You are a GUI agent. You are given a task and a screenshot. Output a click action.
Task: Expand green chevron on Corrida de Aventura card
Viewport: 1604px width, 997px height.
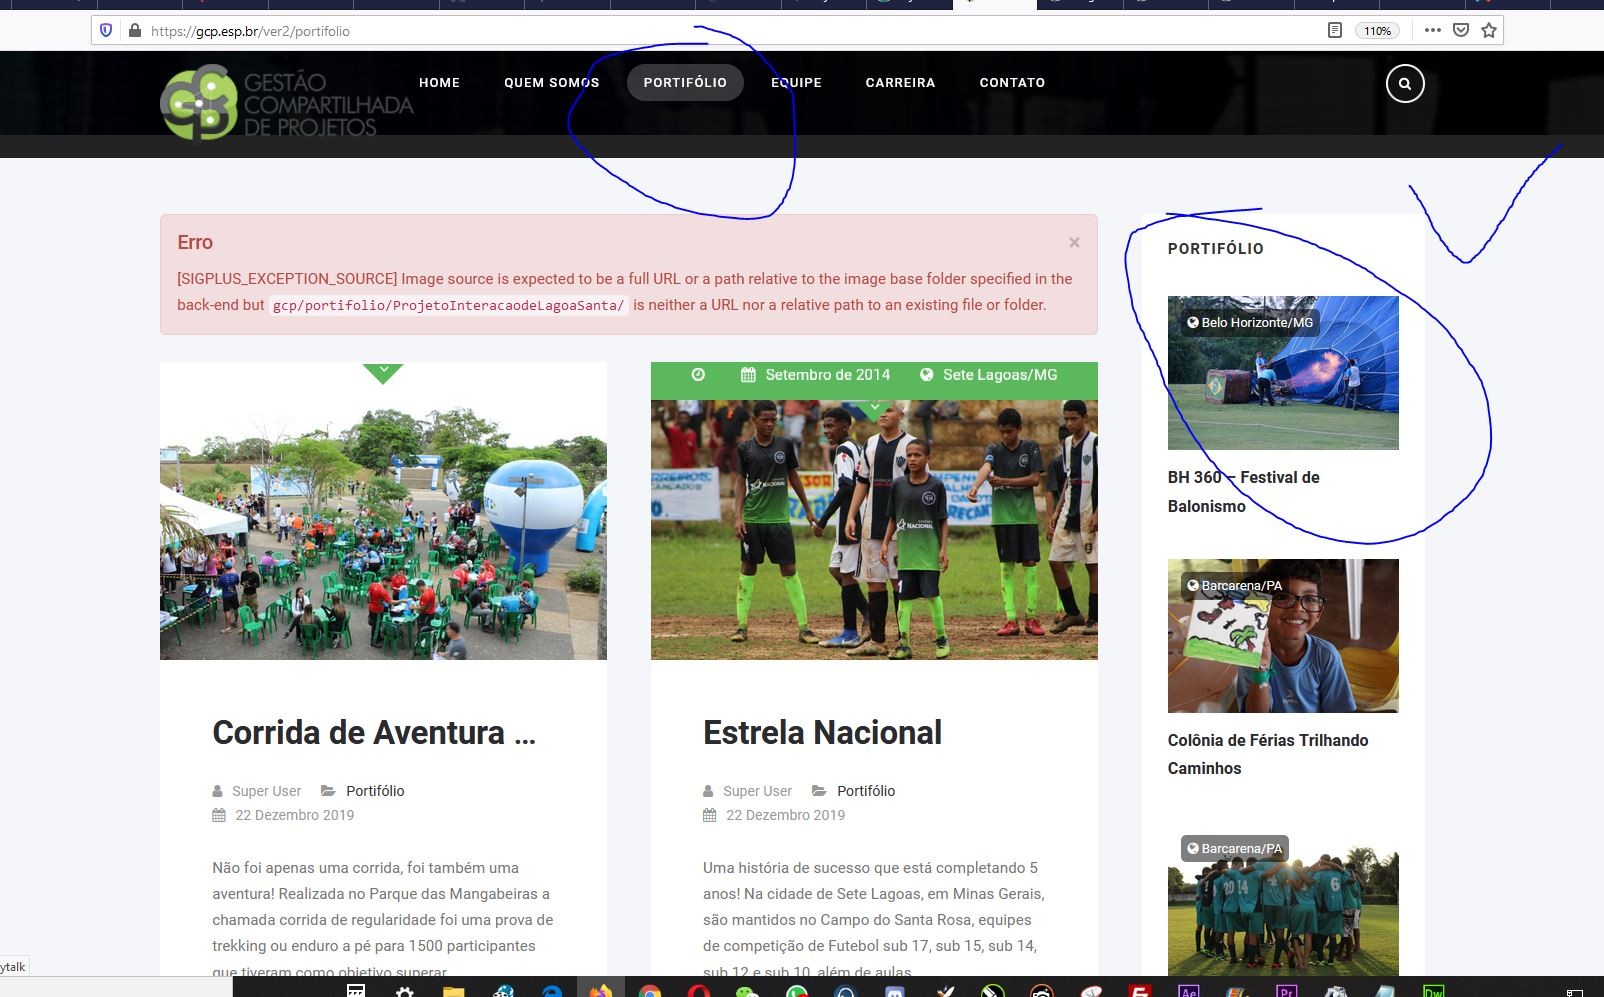tap(383, 373)
